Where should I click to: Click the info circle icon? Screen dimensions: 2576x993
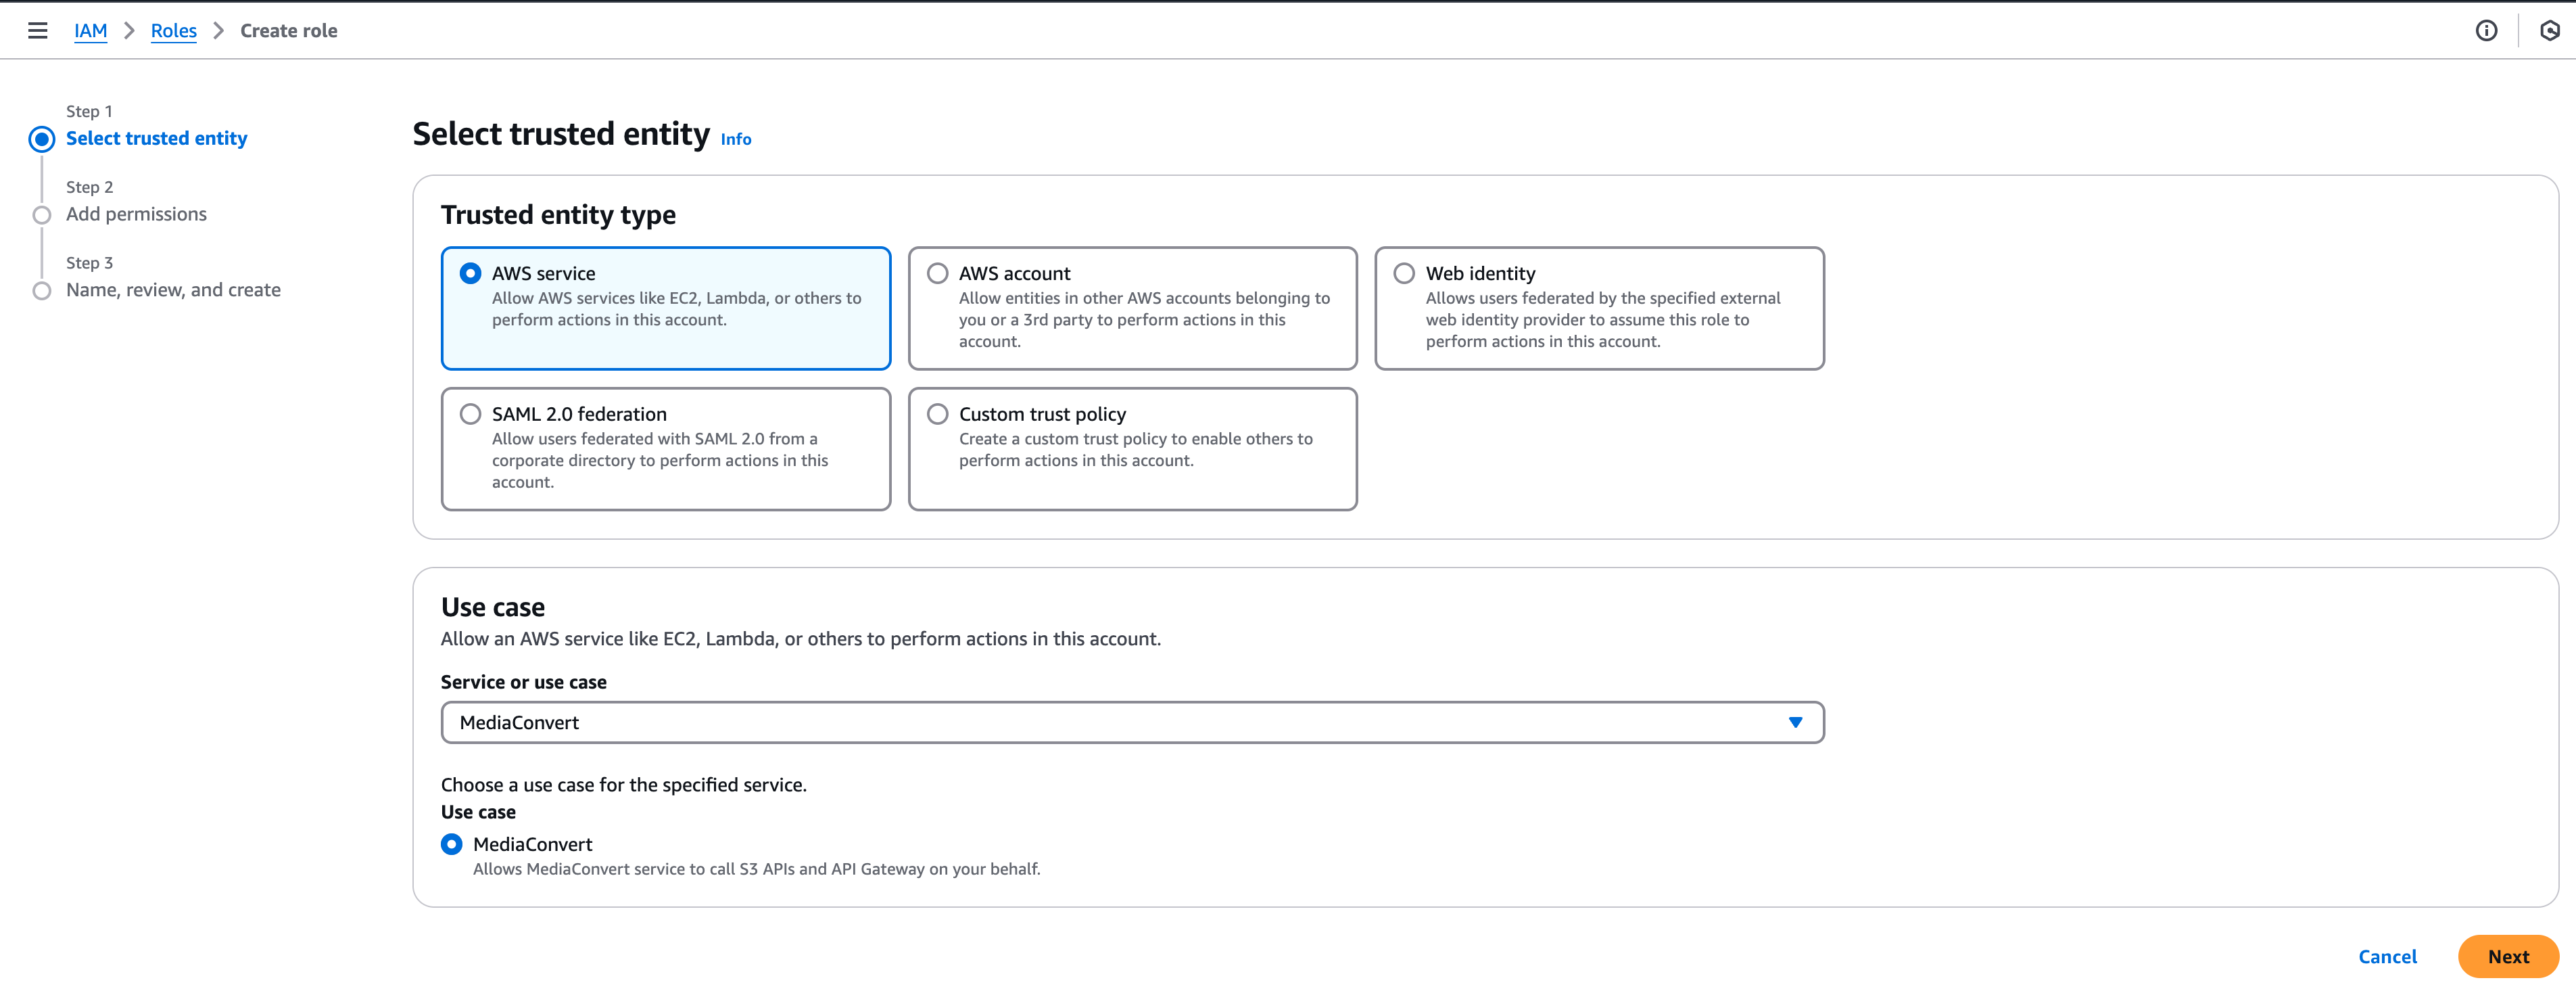(2486, 31)
